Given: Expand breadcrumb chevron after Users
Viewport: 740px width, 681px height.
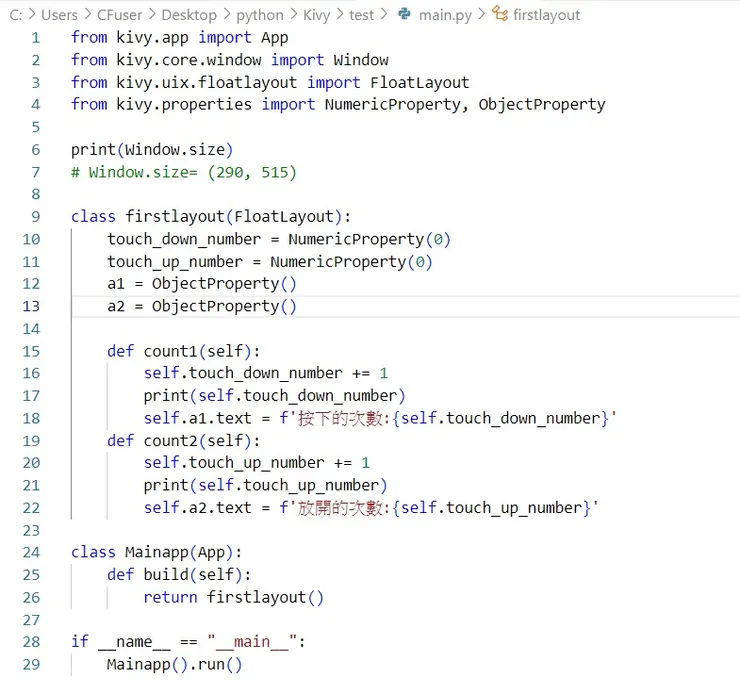Looking at the screenshot, I should point(88,14).
